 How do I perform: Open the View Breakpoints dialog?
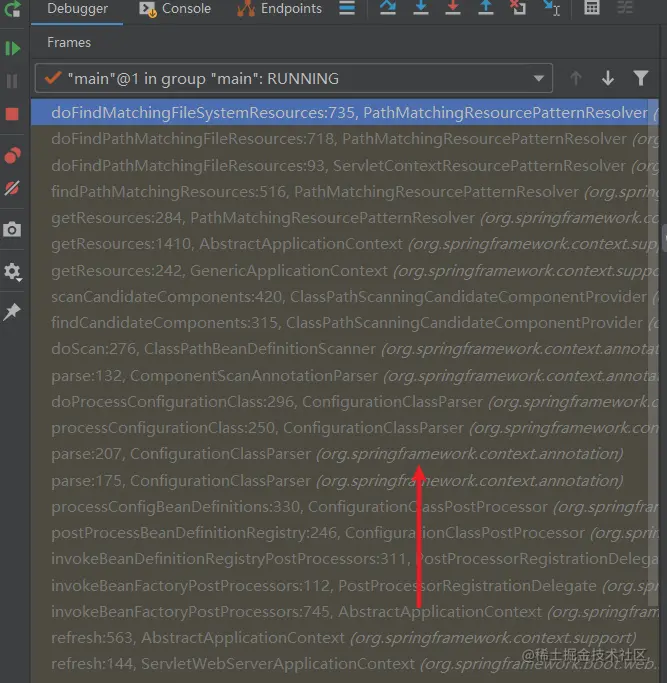click(12, 155)
